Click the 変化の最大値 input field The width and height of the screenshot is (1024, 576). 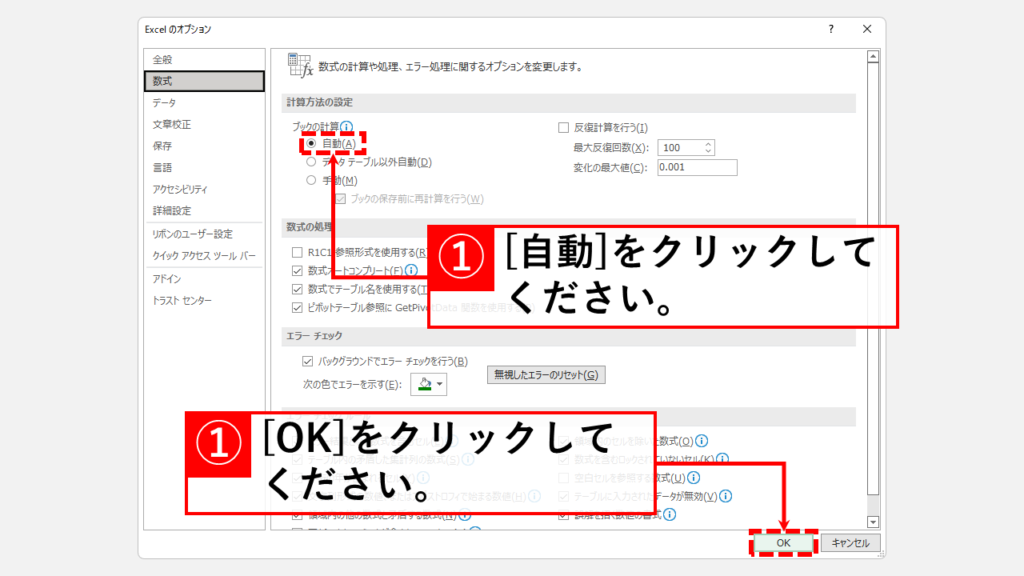tap(696, 167)
